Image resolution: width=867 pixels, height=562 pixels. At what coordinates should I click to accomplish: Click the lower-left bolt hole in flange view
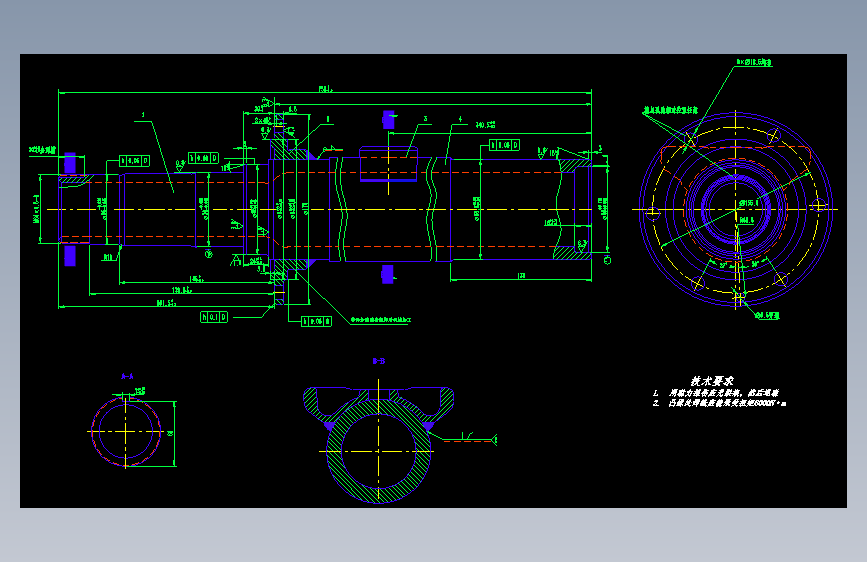pos(698,284)
